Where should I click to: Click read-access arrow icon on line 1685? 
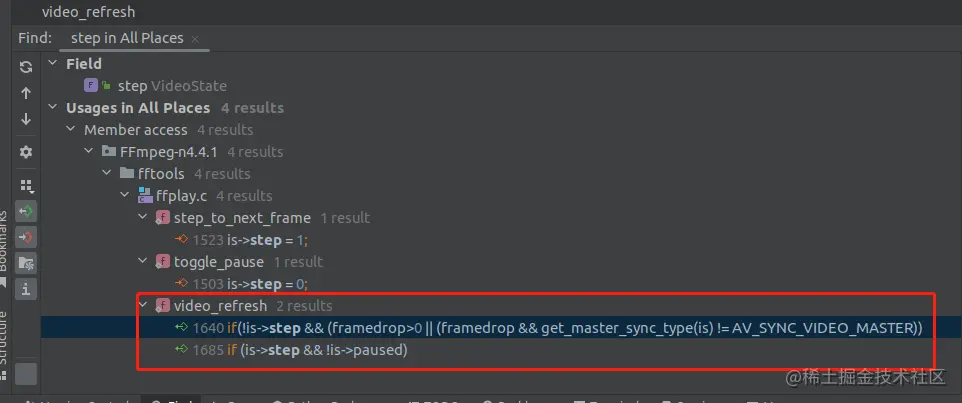point(181,350)
